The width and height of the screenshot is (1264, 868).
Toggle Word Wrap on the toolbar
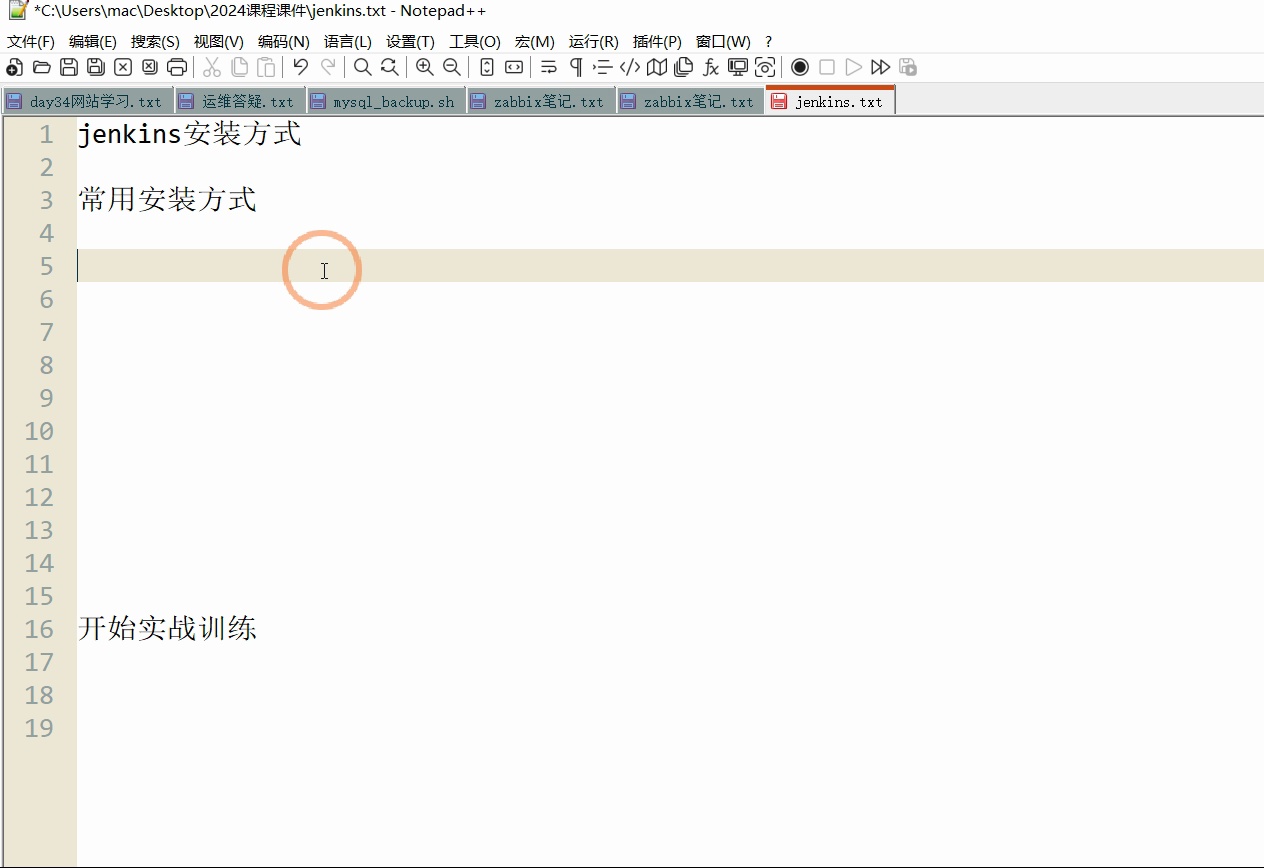547,67
